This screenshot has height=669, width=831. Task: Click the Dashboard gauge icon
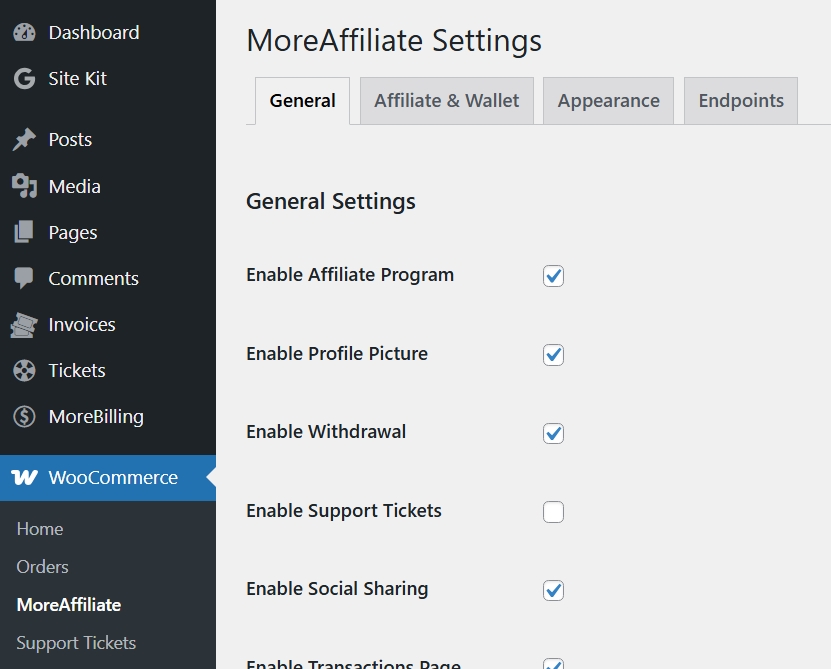click(x=24, y=33)
